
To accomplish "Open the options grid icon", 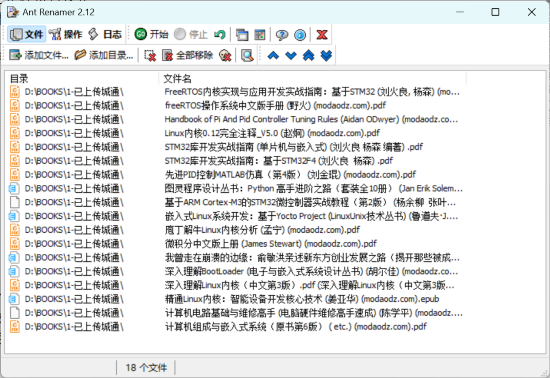I will (x=260, y=35).
